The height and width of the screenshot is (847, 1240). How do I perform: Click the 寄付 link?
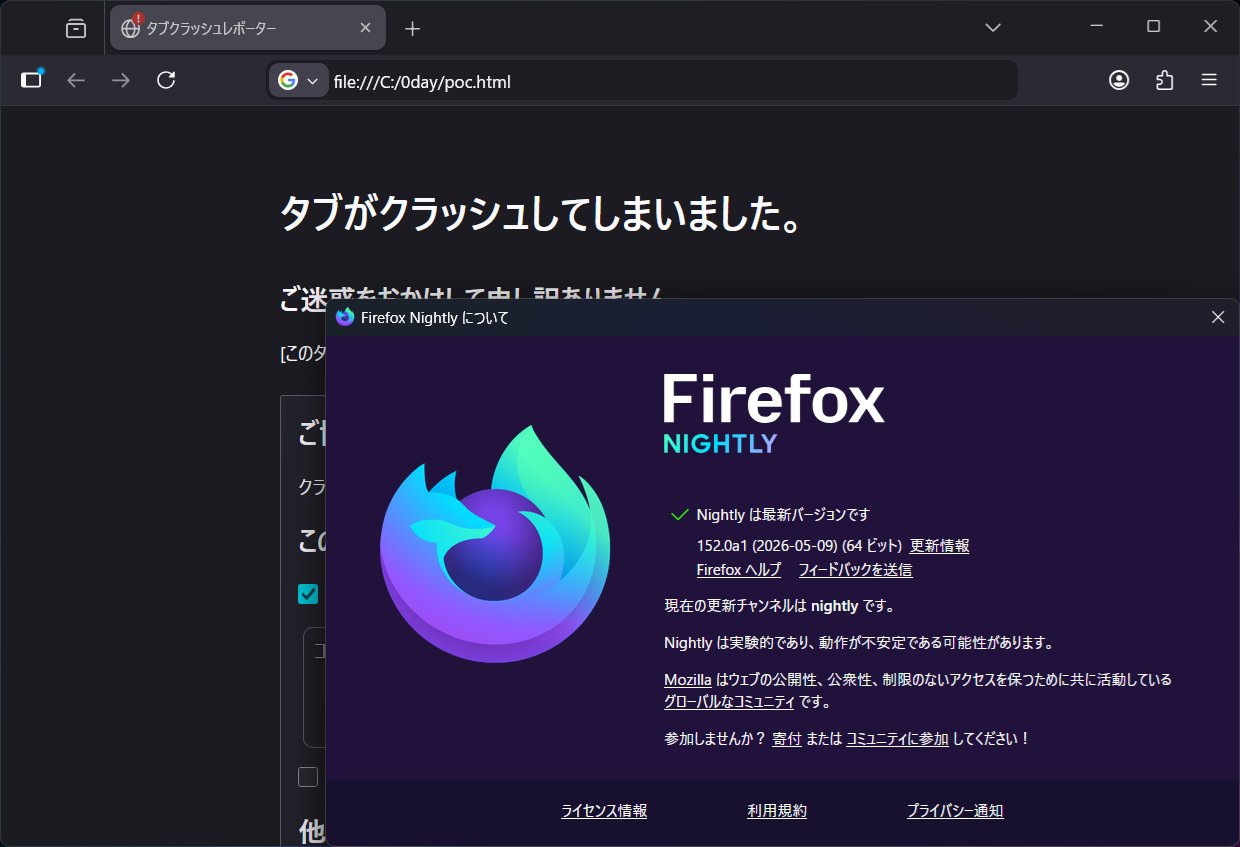click(786, 739)
